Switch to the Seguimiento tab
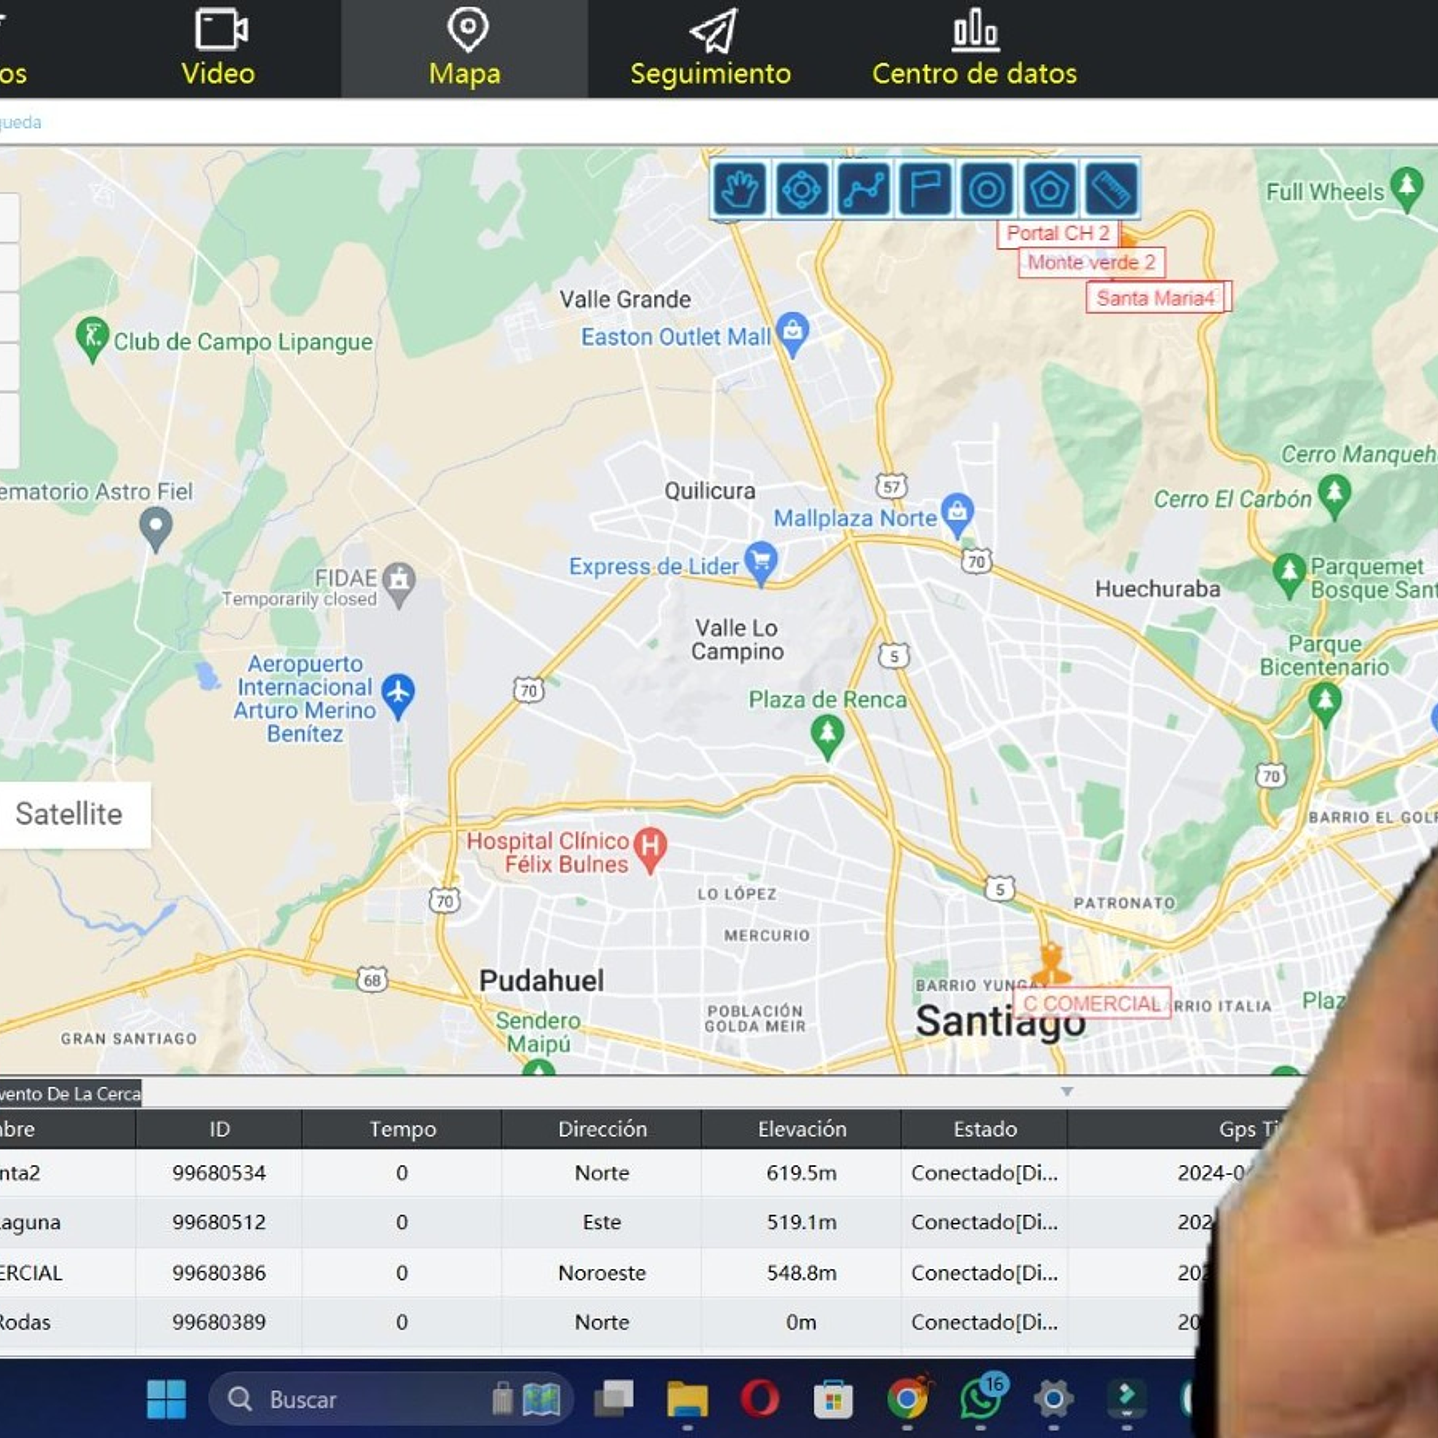 (711, 49)
